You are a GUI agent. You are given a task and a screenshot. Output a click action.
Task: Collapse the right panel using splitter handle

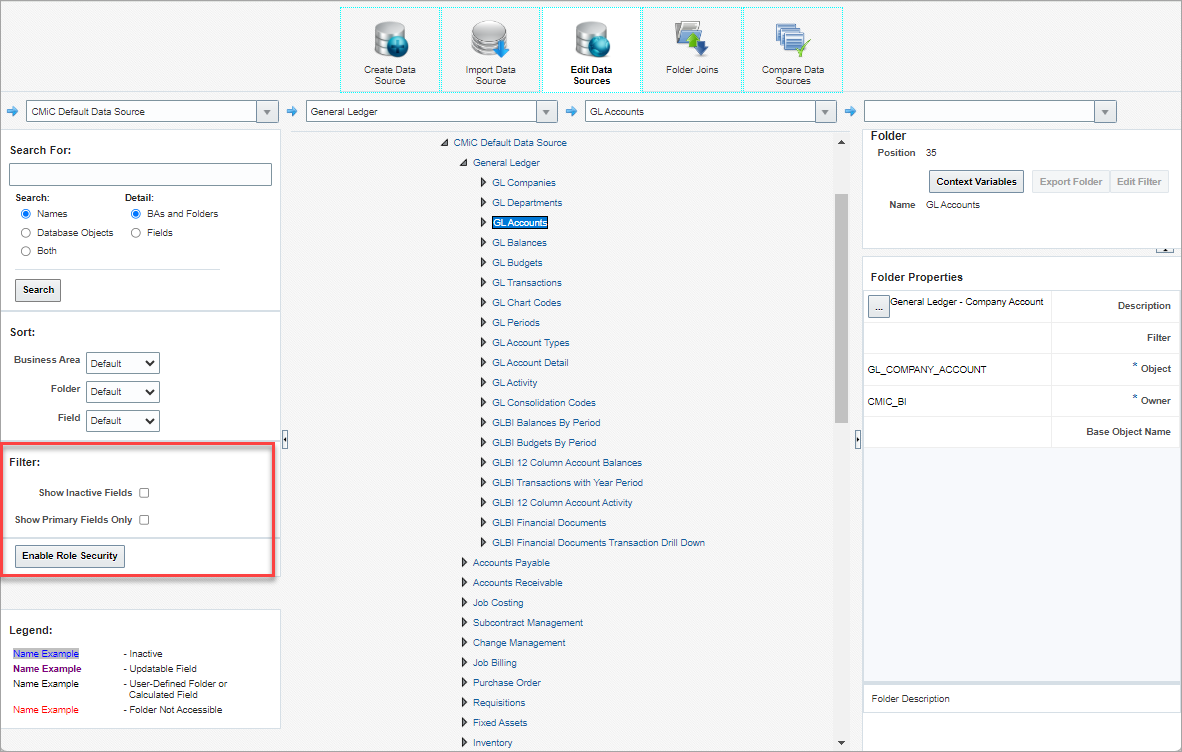[x=858, y=439]
